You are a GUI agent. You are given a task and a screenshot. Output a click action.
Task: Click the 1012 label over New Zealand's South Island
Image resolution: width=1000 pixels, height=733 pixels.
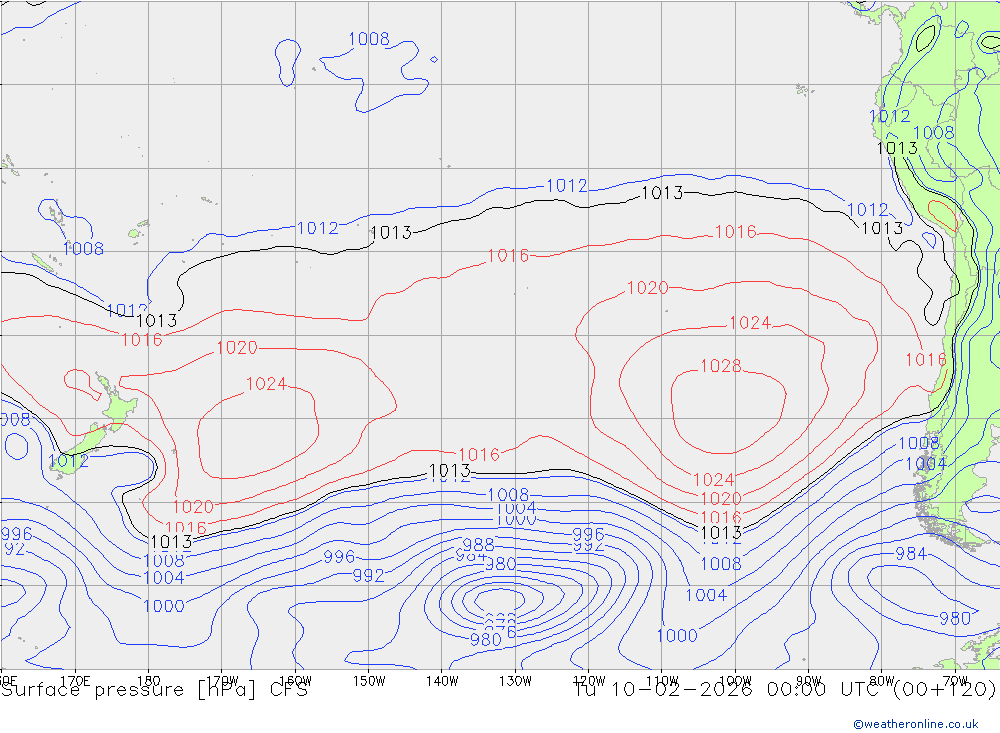(69, 461)
